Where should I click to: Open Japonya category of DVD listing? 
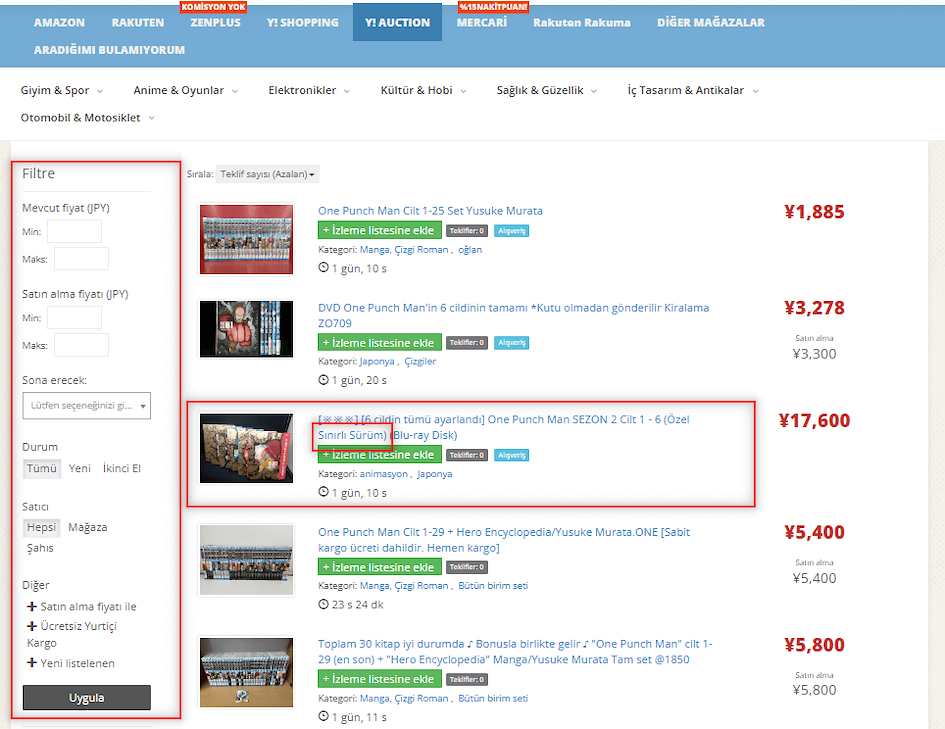coord(377,361)
